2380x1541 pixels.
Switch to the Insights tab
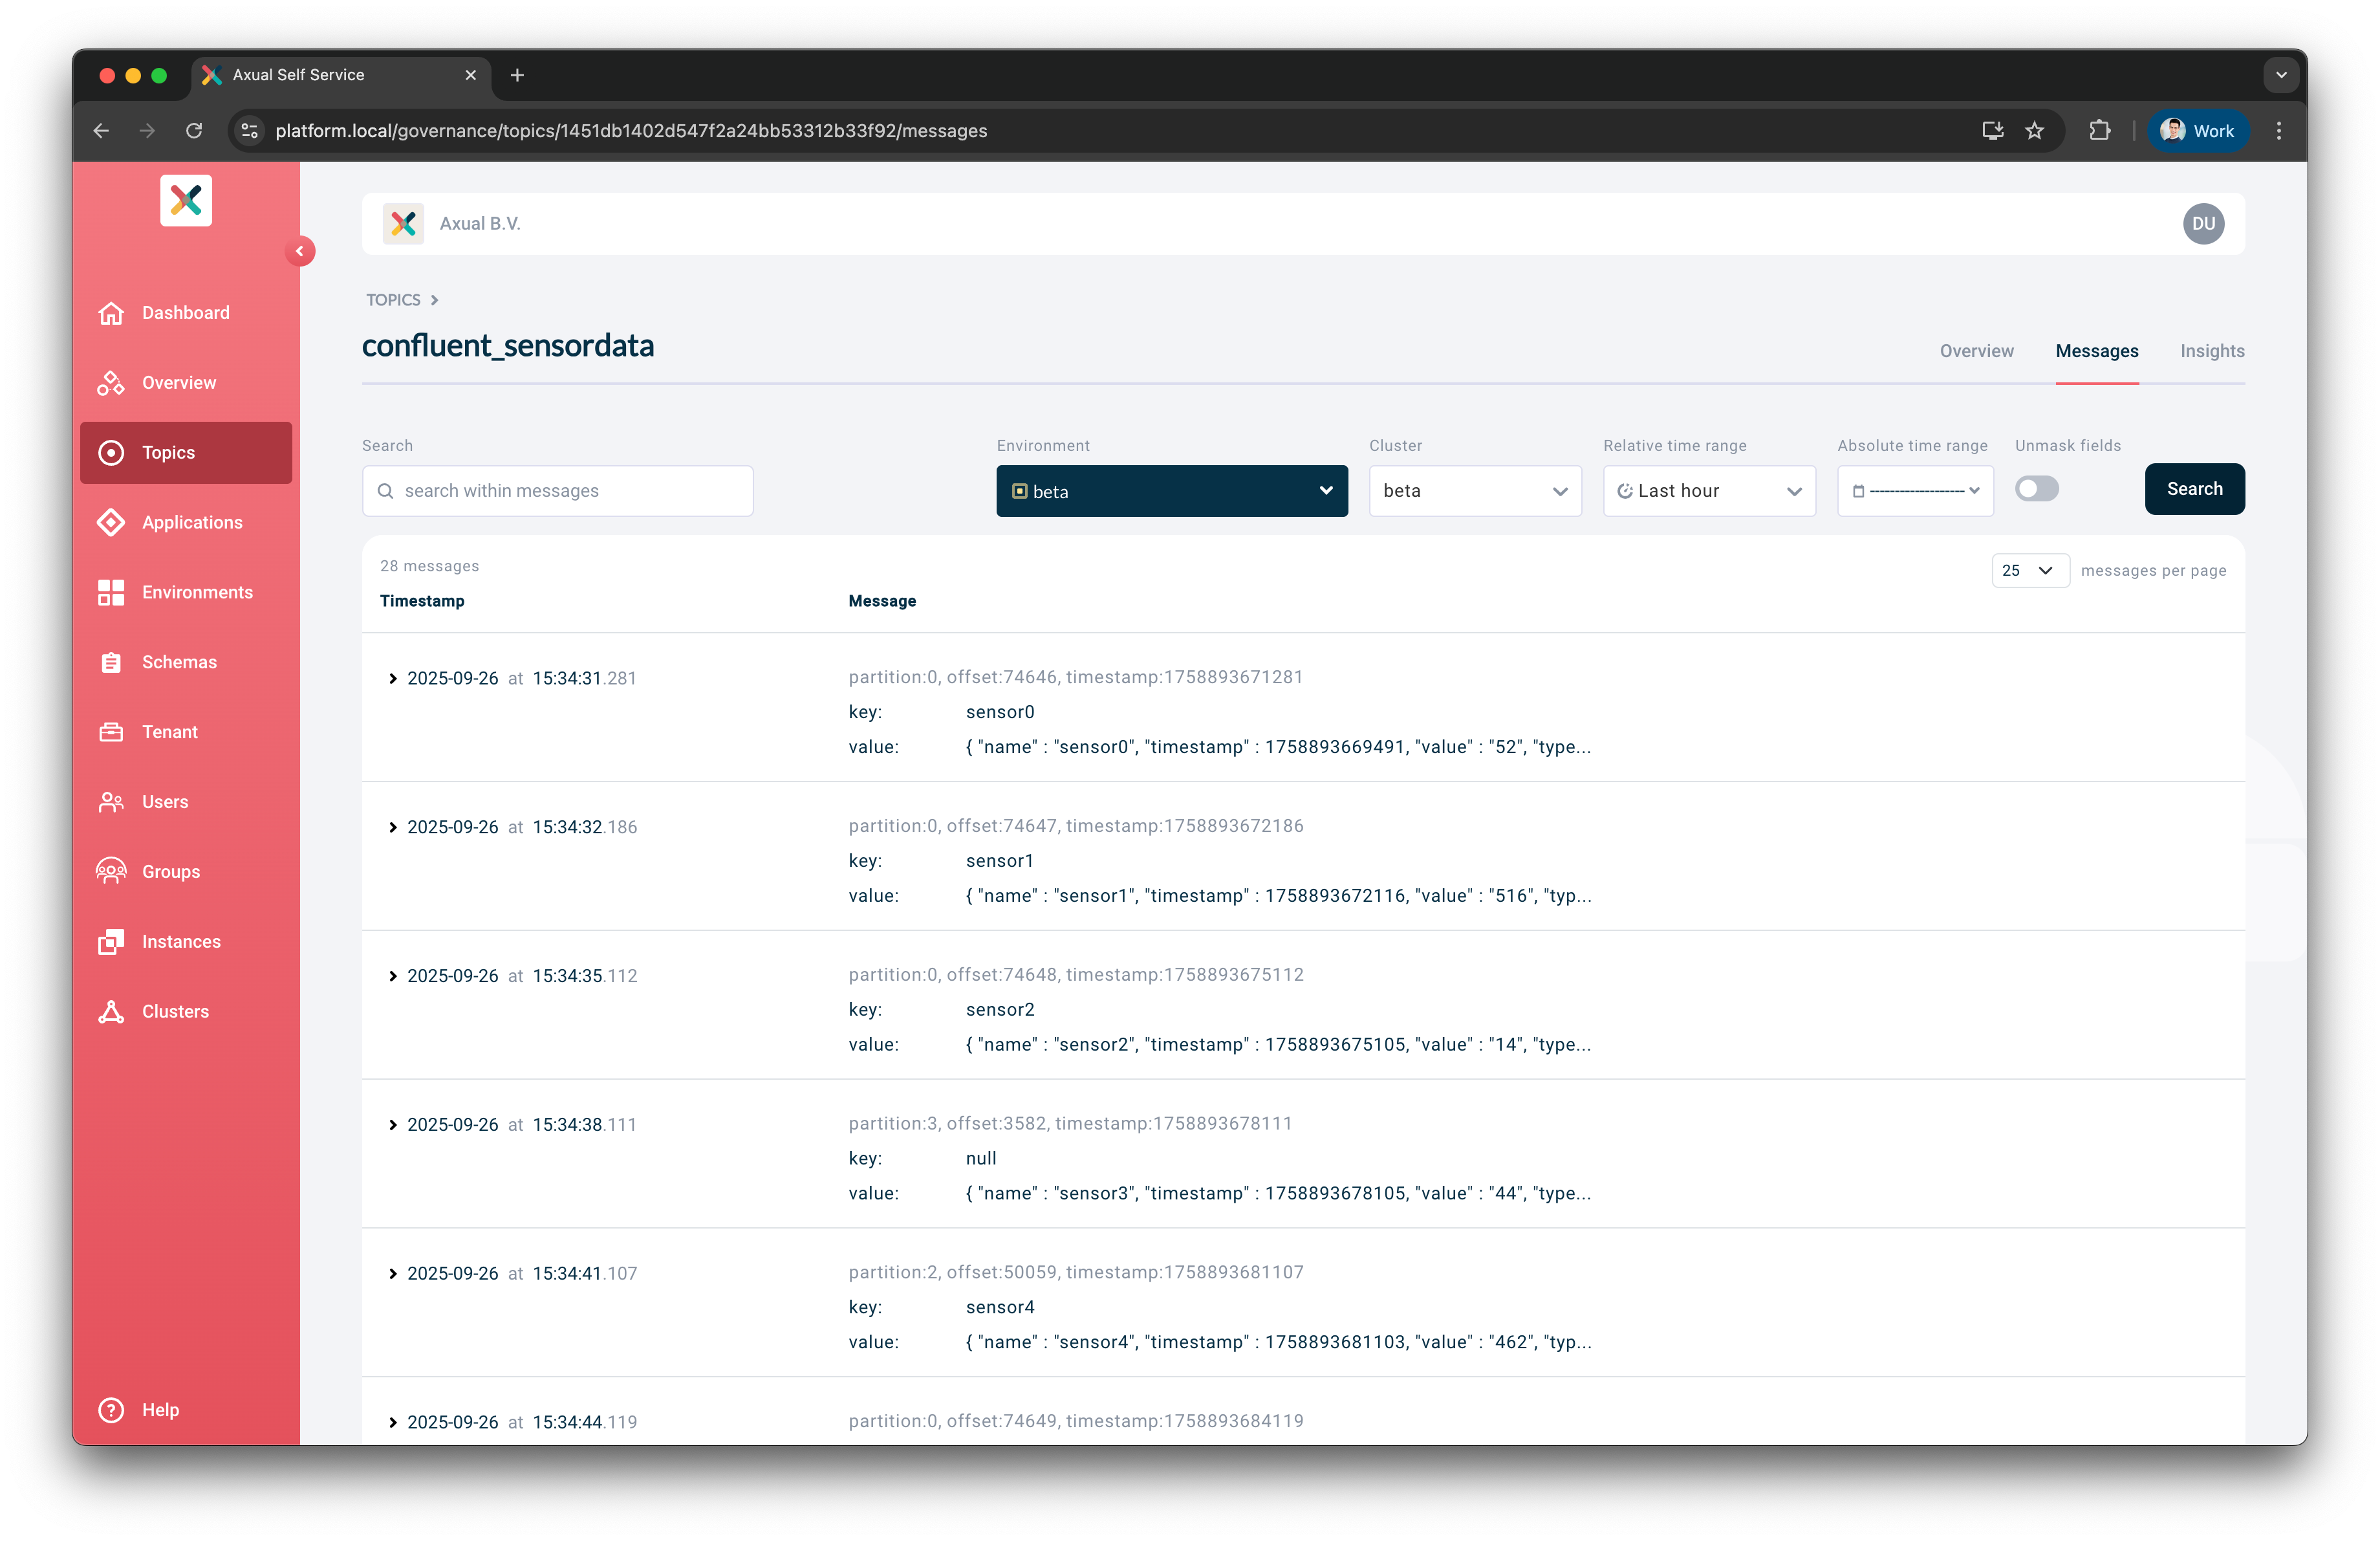[2211, 351]
